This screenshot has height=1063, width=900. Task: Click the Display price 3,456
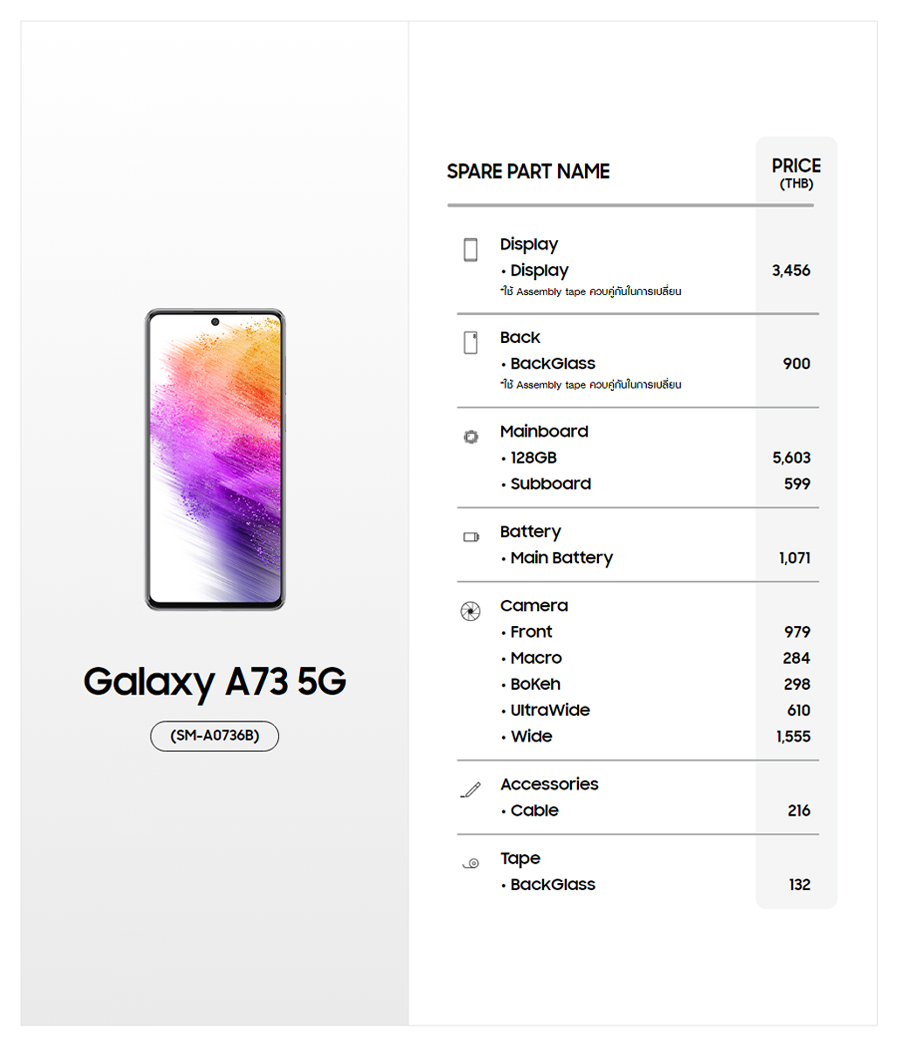point(791,271)
